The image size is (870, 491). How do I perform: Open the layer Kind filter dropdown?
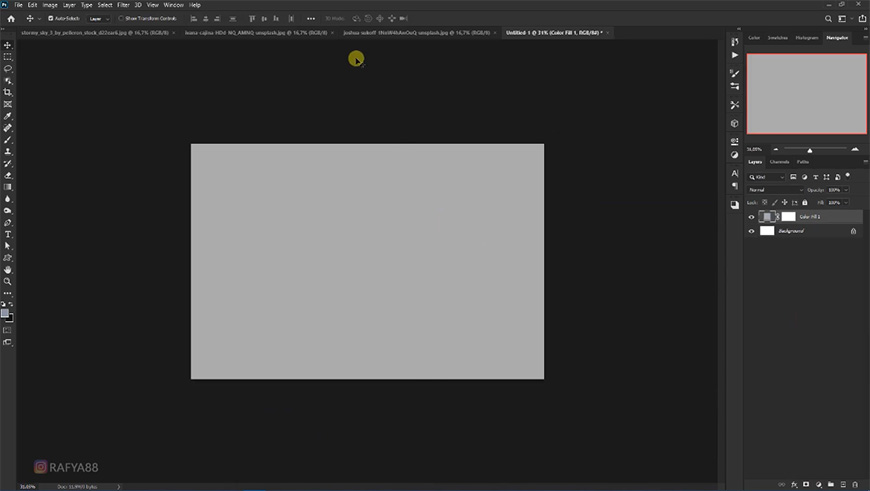coord(766,177)
